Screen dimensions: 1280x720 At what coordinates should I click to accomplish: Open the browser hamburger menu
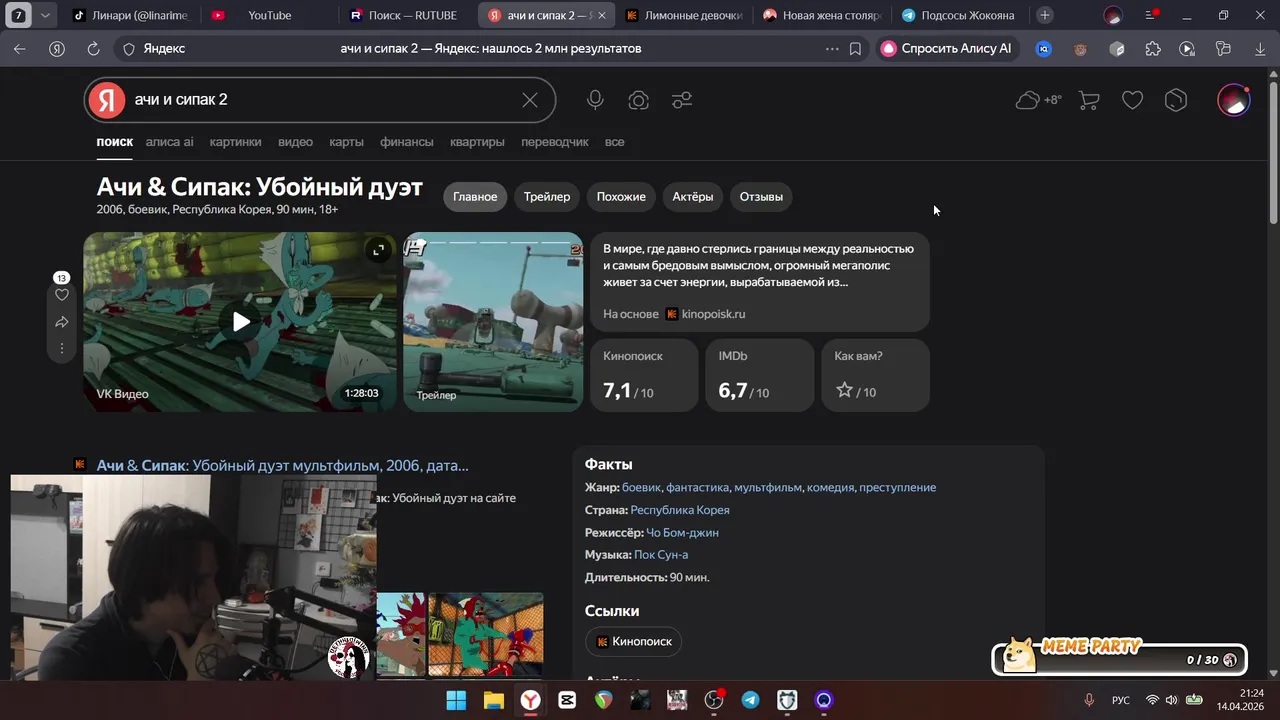[1151, 15]
